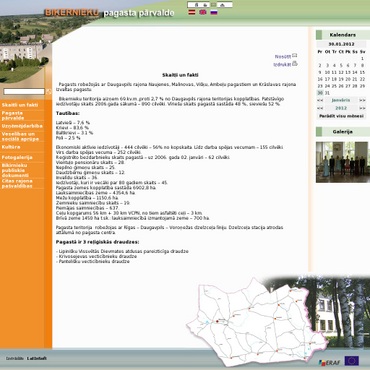Select day 30 in the calendar
The height and width of the screenshot is (370, 370).
coord(320,93)
